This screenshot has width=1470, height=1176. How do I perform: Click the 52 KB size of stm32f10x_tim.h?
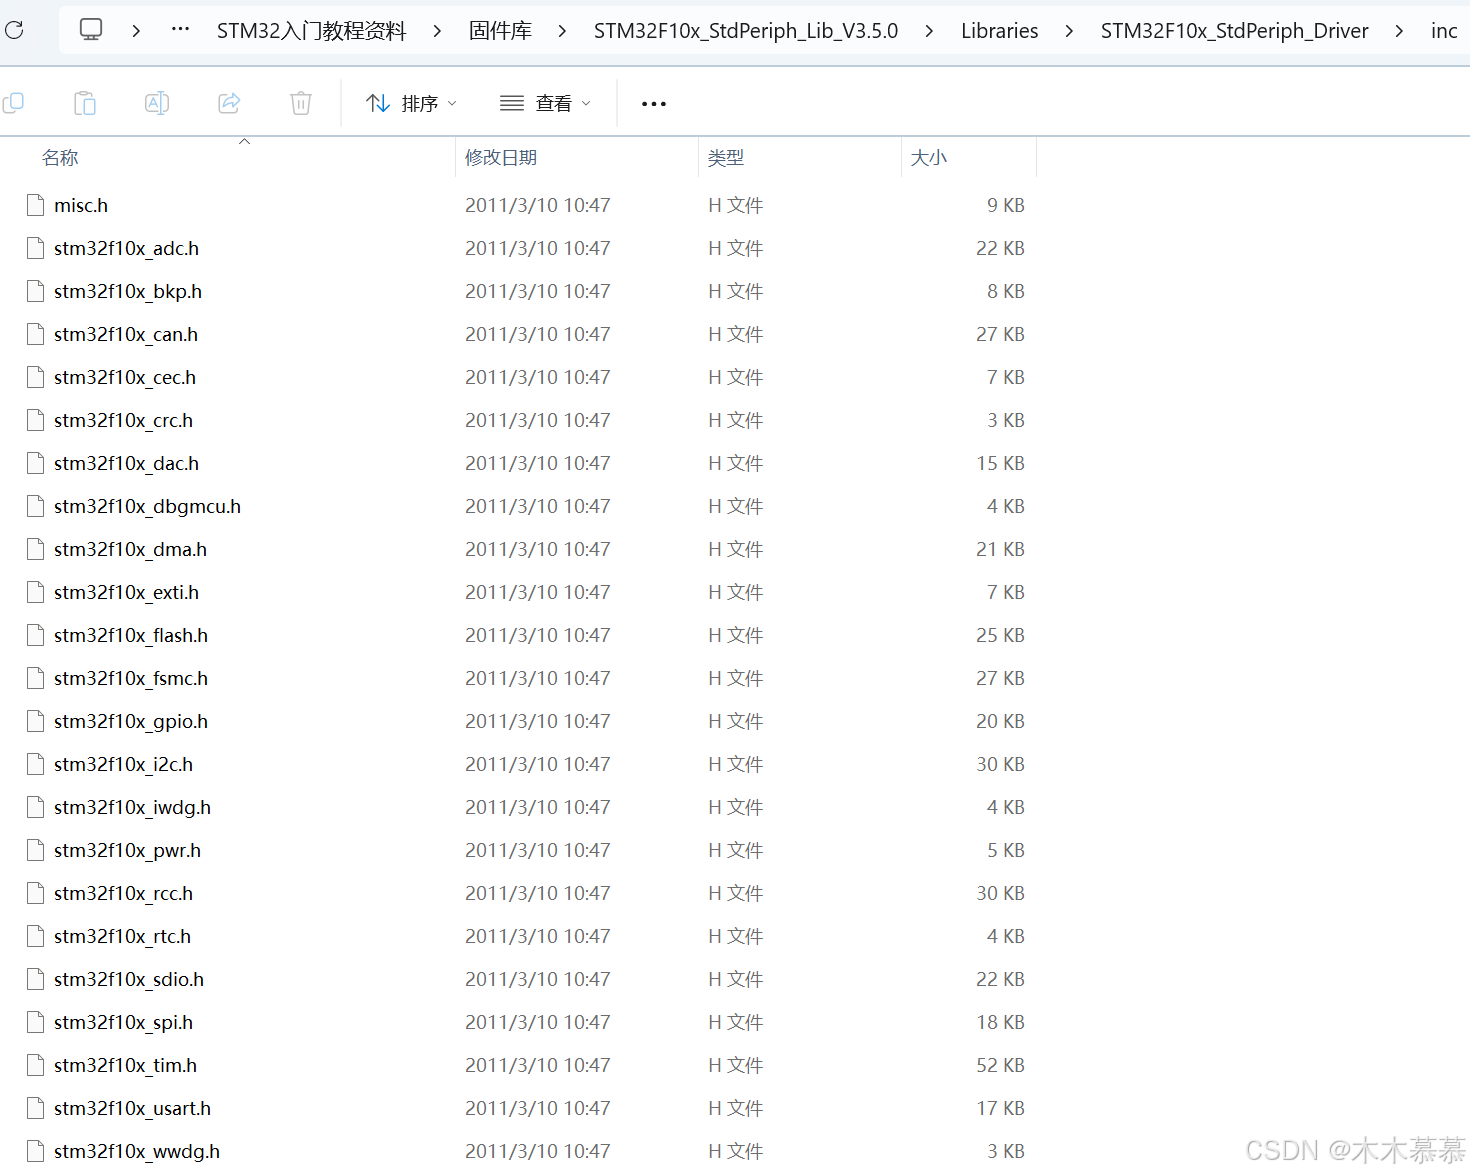(x=1000, y=1065)
